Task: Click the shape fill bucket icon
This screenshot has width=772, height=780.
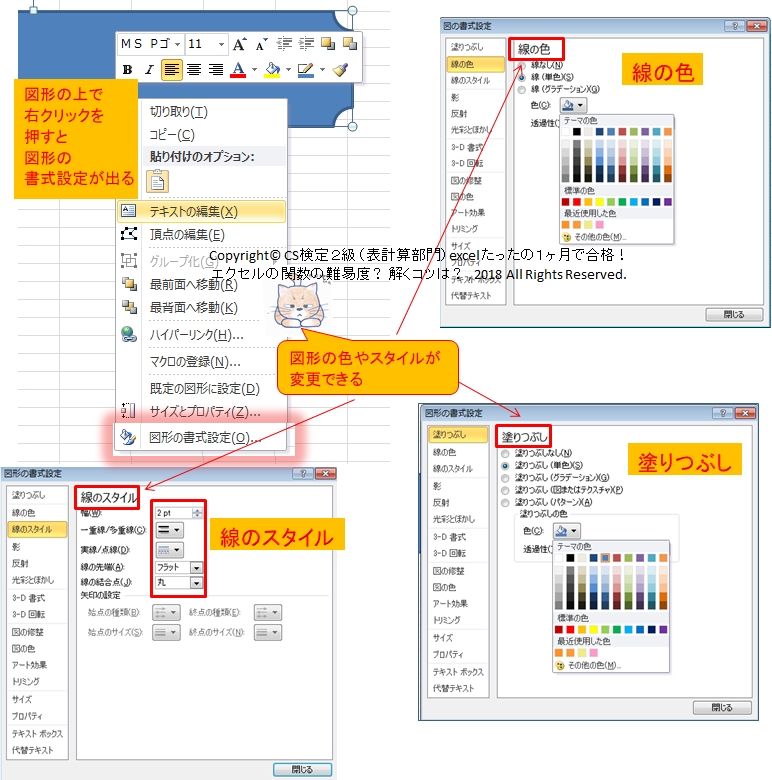Action: tap(272, 70)
